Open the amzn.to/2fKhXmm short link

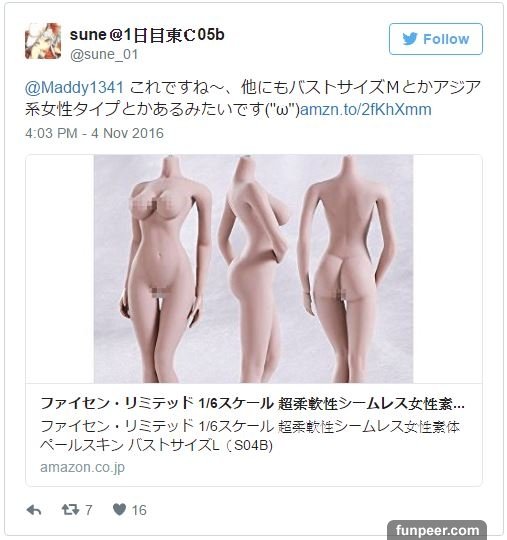coord(366,110)
